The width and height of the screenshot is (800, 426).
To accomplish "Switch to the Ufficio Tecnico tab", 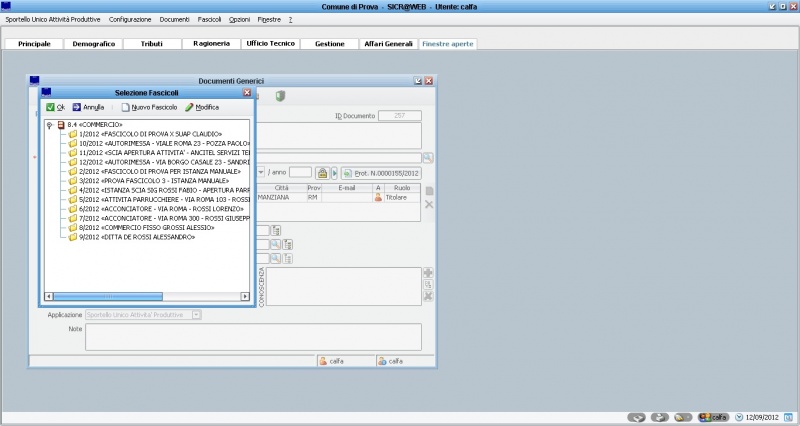I will [x=270, y=44].
